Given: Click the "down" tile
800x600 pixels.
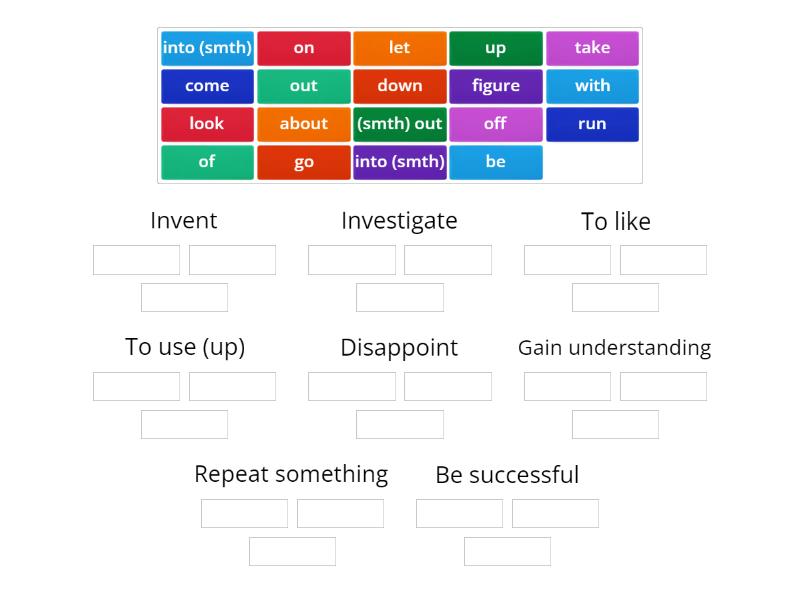Looking at the screenshot, I should (x=400, y=85).
